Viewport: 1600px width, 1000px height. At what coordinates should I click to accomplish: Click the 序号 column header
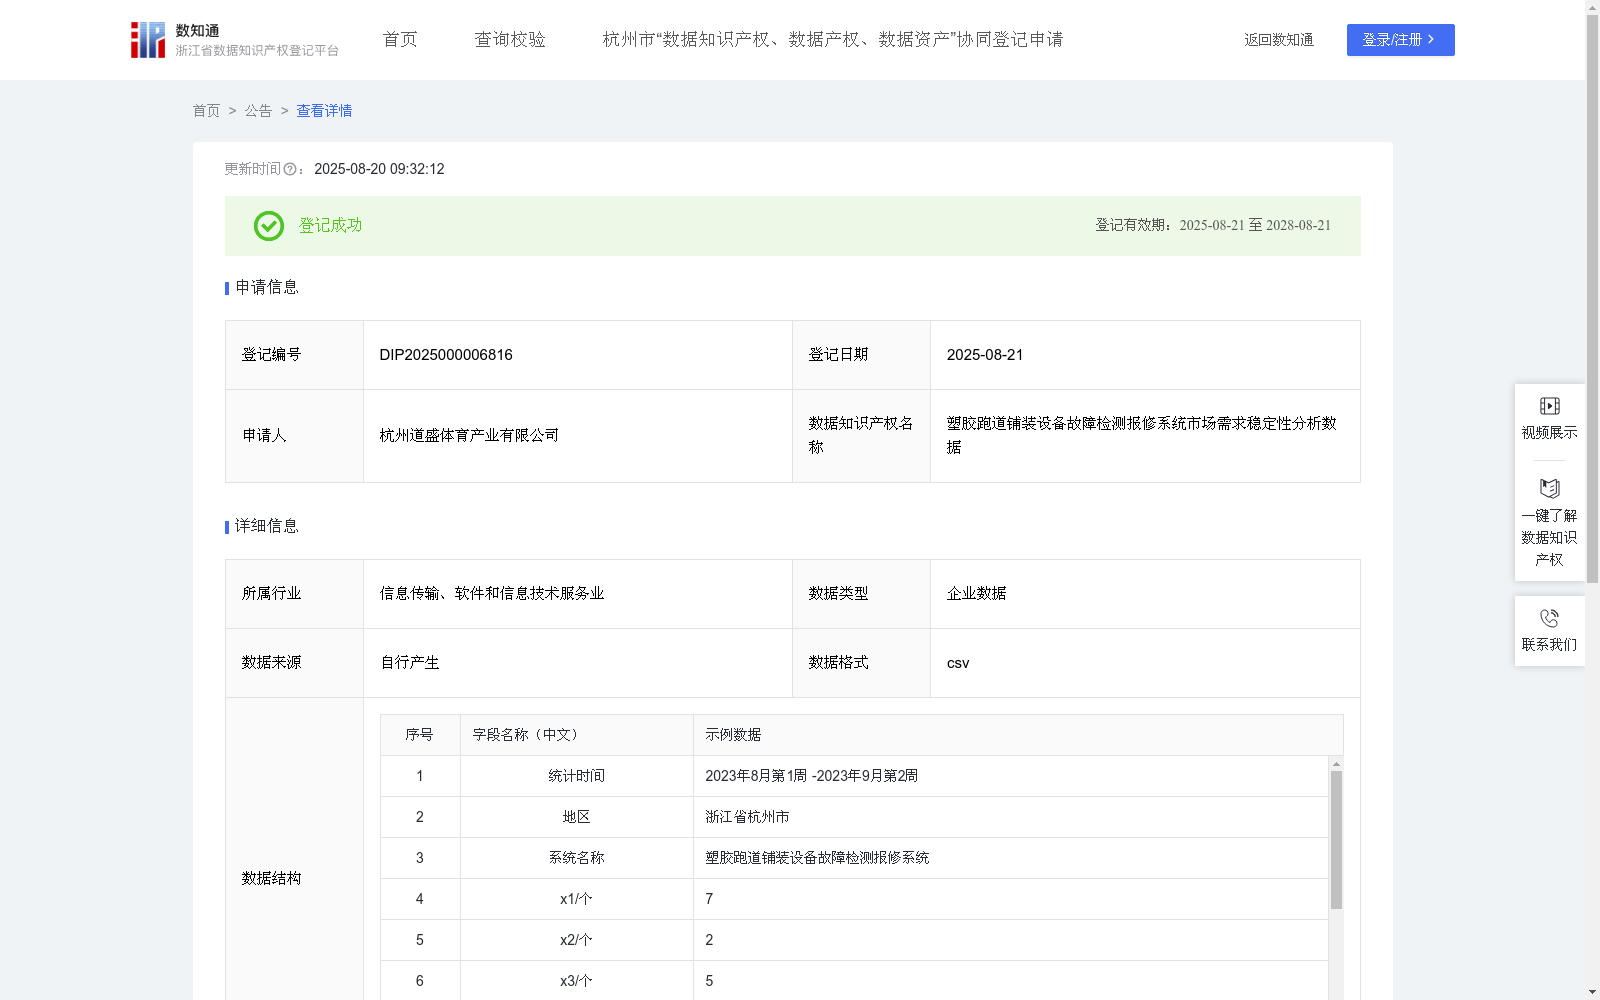[x=419, y=735]
